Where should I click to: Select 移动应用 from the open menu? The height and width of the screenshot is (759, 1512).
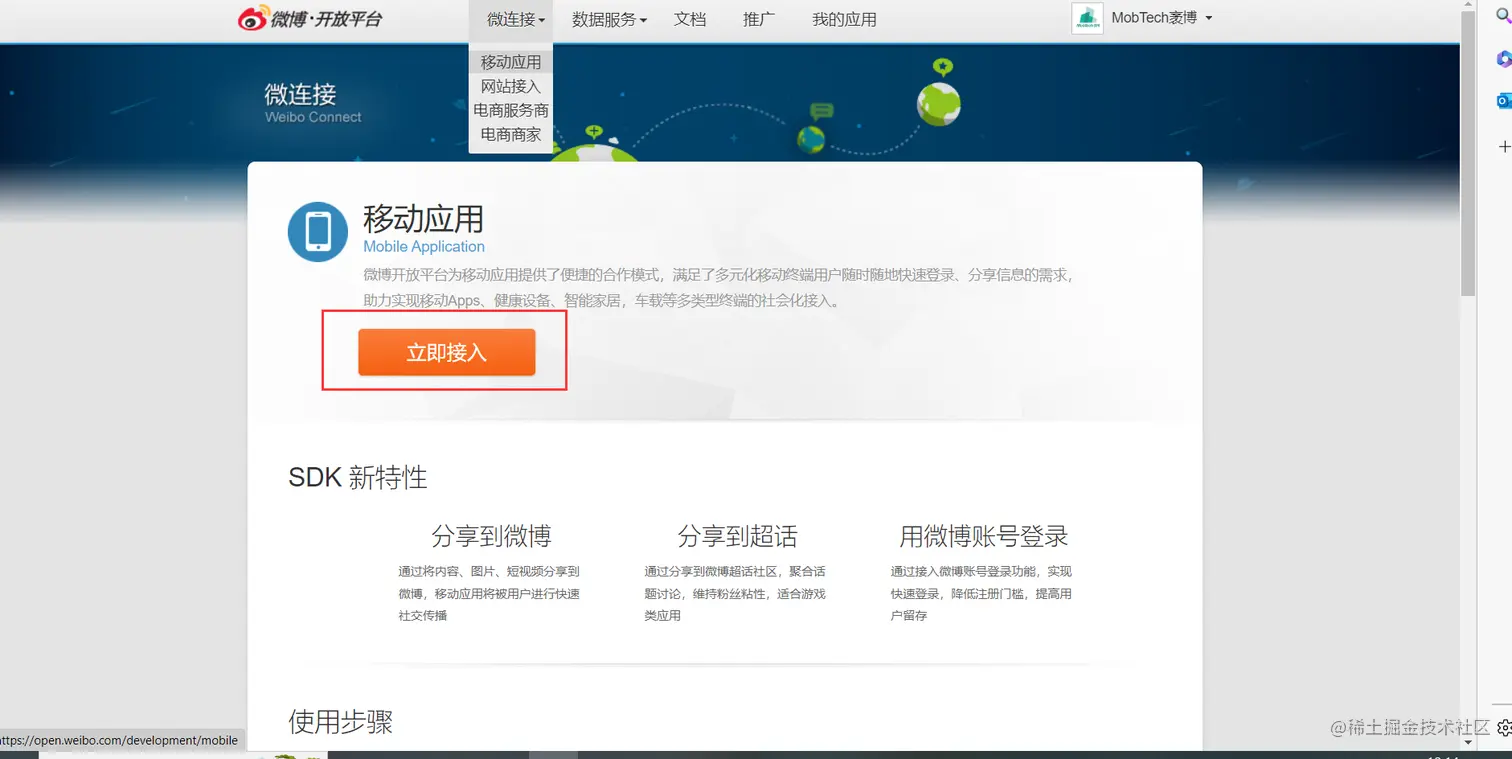[x=510, y=61]
